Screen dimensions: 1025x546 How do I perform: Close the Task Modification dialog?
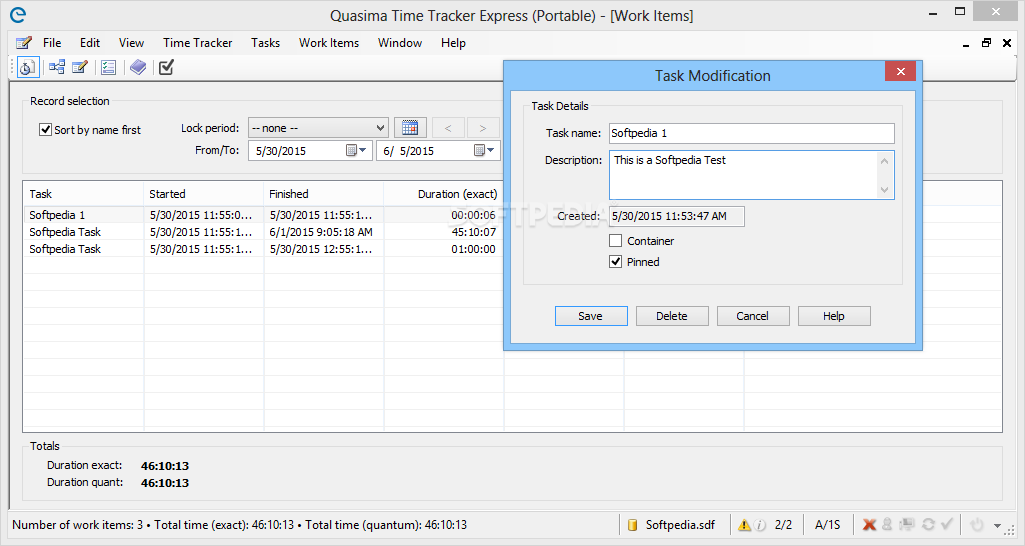point(901,71)
